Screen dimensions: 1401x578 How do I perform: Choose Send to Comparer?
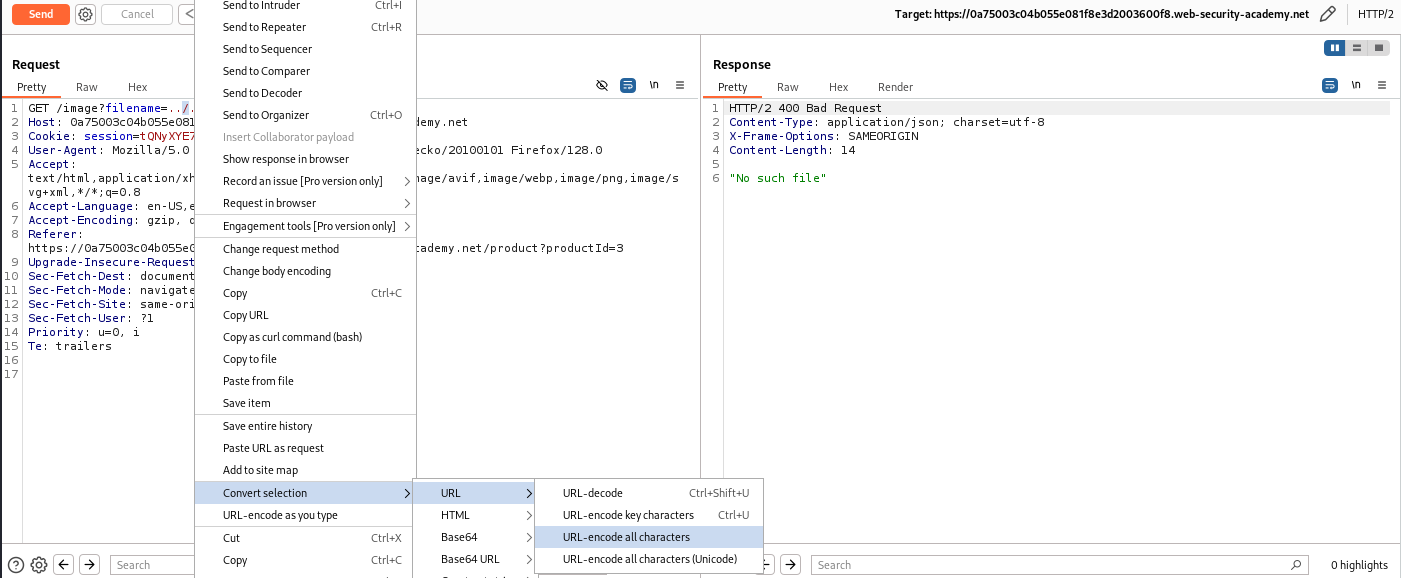[x=305, y=71]
